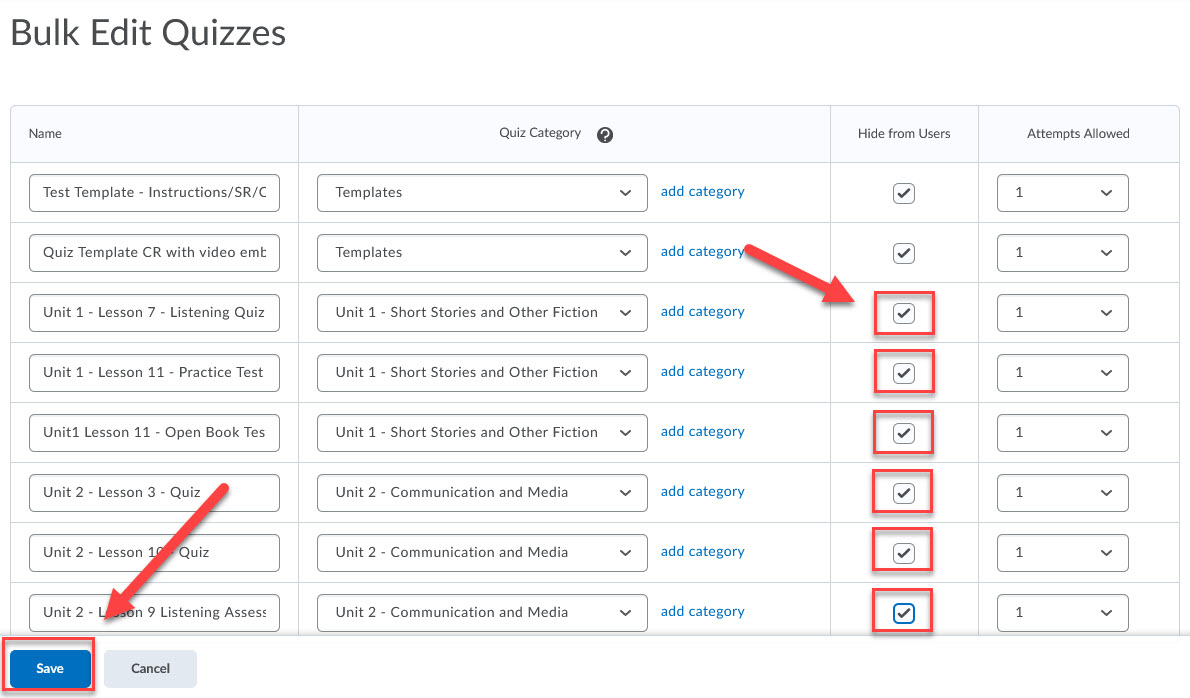Open category dropdown for Lesson 11 Practice Test
This screenshot has height=698, width=1190.
[482, 373]
